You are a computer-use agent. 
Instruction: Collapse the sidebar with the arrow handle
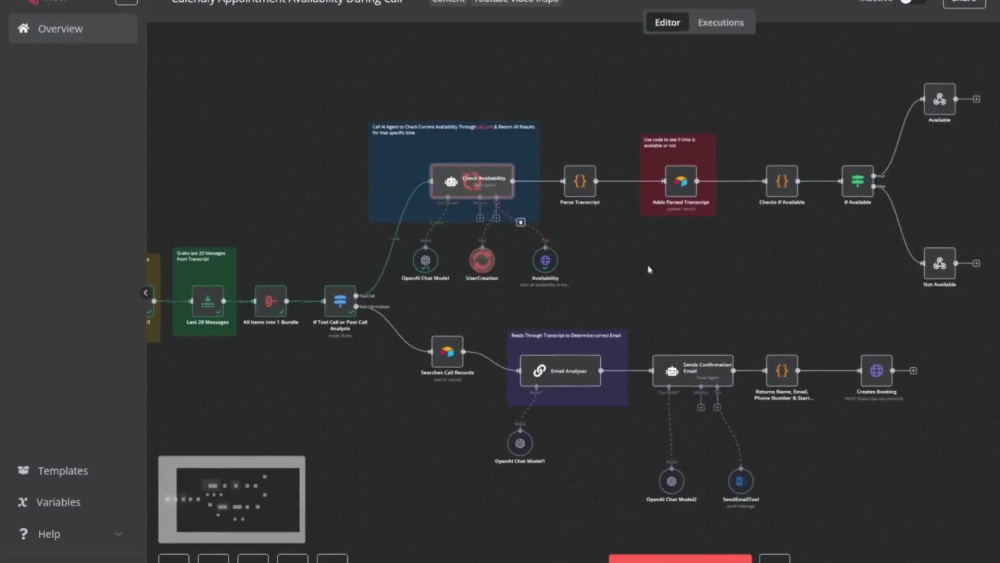[x=145, y=293]
